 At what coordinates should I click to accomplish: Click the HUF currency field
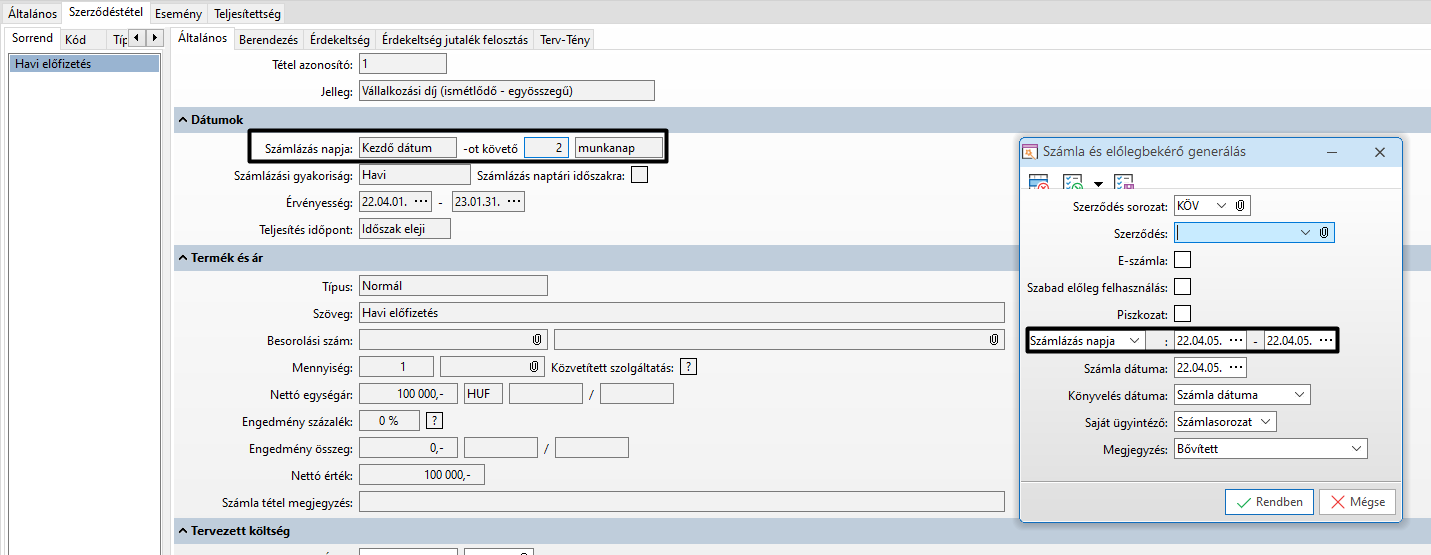pyautogui.click(x=484, y=394)
